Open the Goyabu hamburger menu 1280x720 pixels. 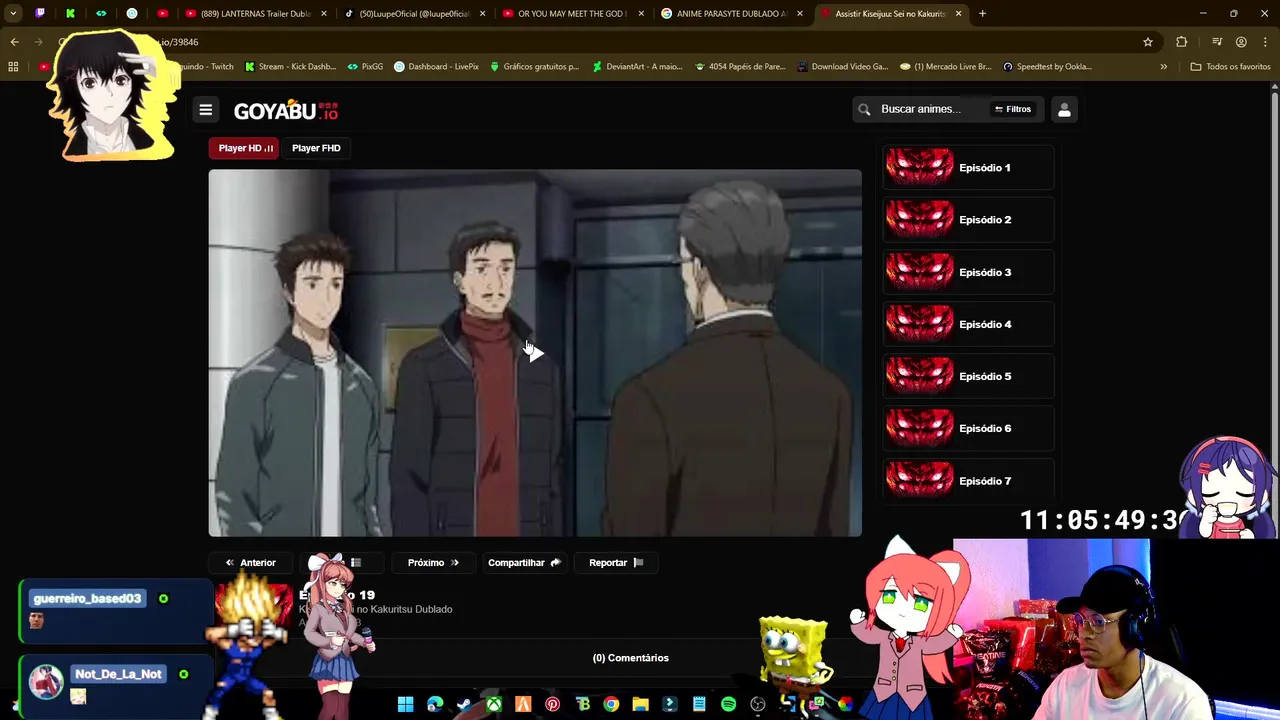205,110
